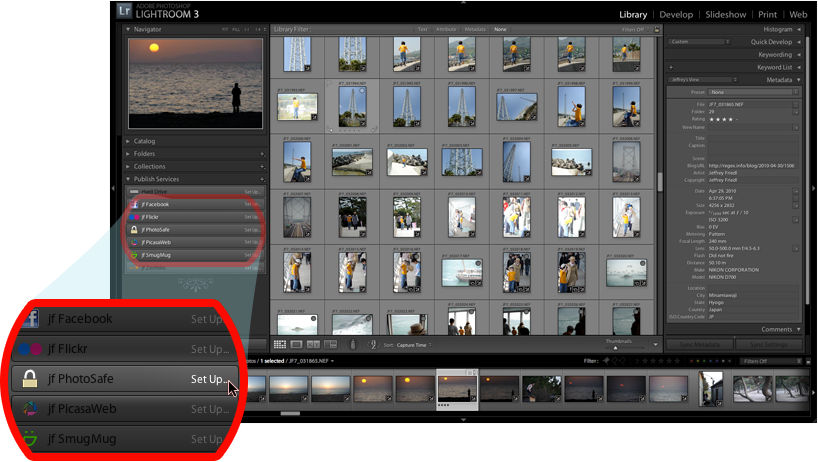Image resolution: width=818 pixels, height=462 pixels.
Task: Switch to the Develop module
Action: point(676,15)
